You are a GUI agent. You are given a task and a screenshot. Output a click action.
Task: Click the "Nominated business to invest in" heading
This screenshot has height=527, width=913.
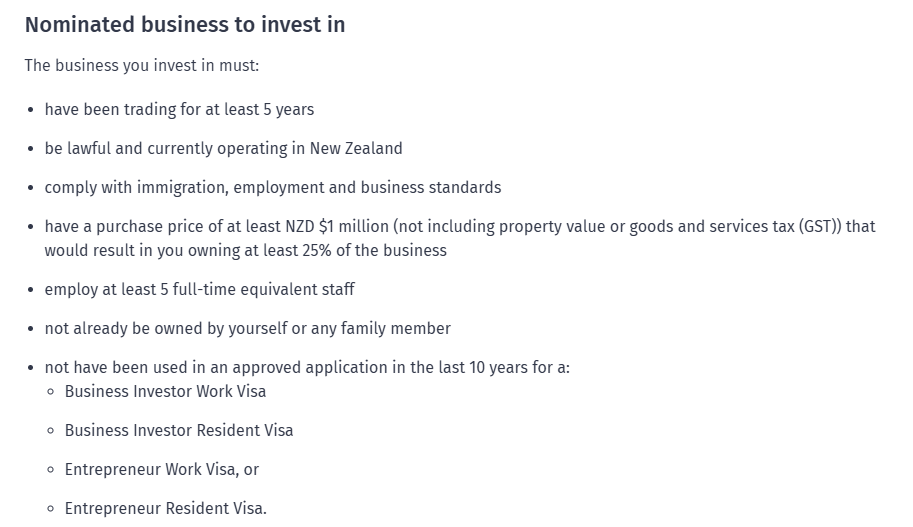coord(185,25)
